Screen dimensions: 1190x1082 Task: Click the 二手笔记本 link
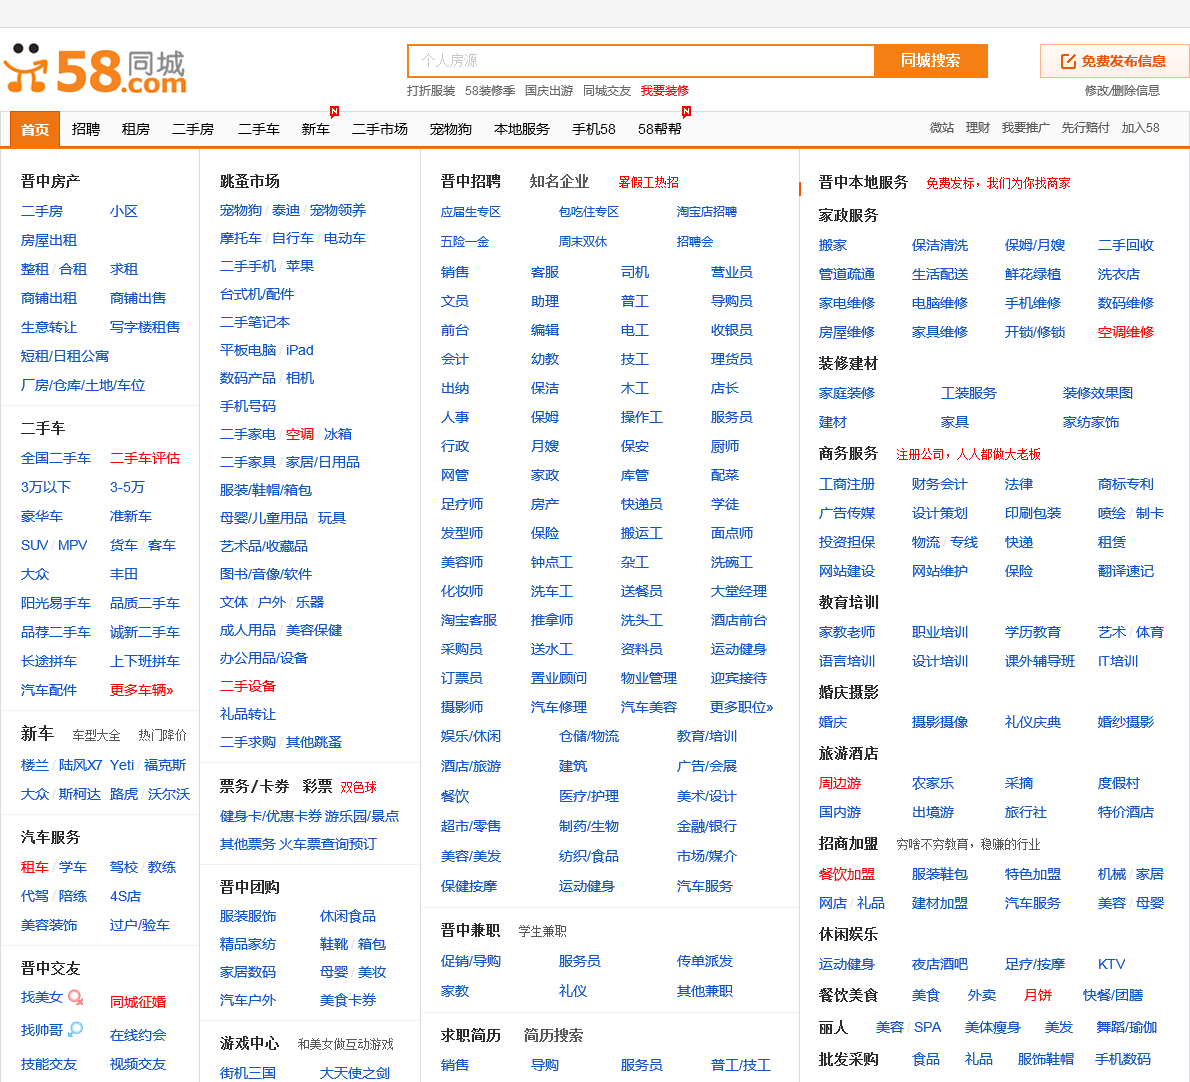pyautogui.click(x=255, y=322)
